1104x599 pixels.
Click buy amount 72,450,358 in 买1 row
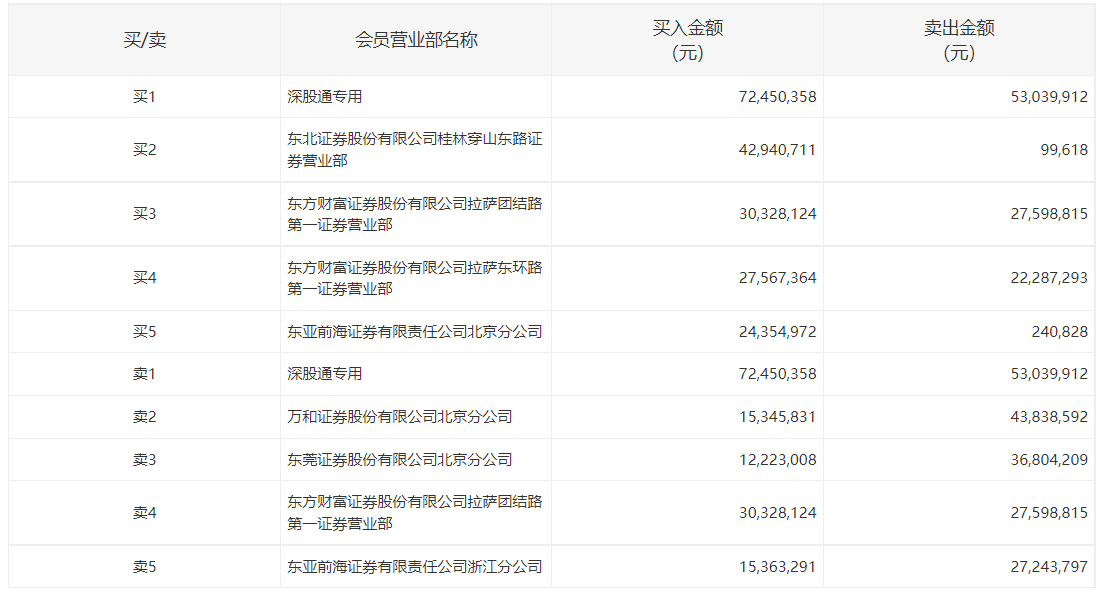click(x=777, y=97)
